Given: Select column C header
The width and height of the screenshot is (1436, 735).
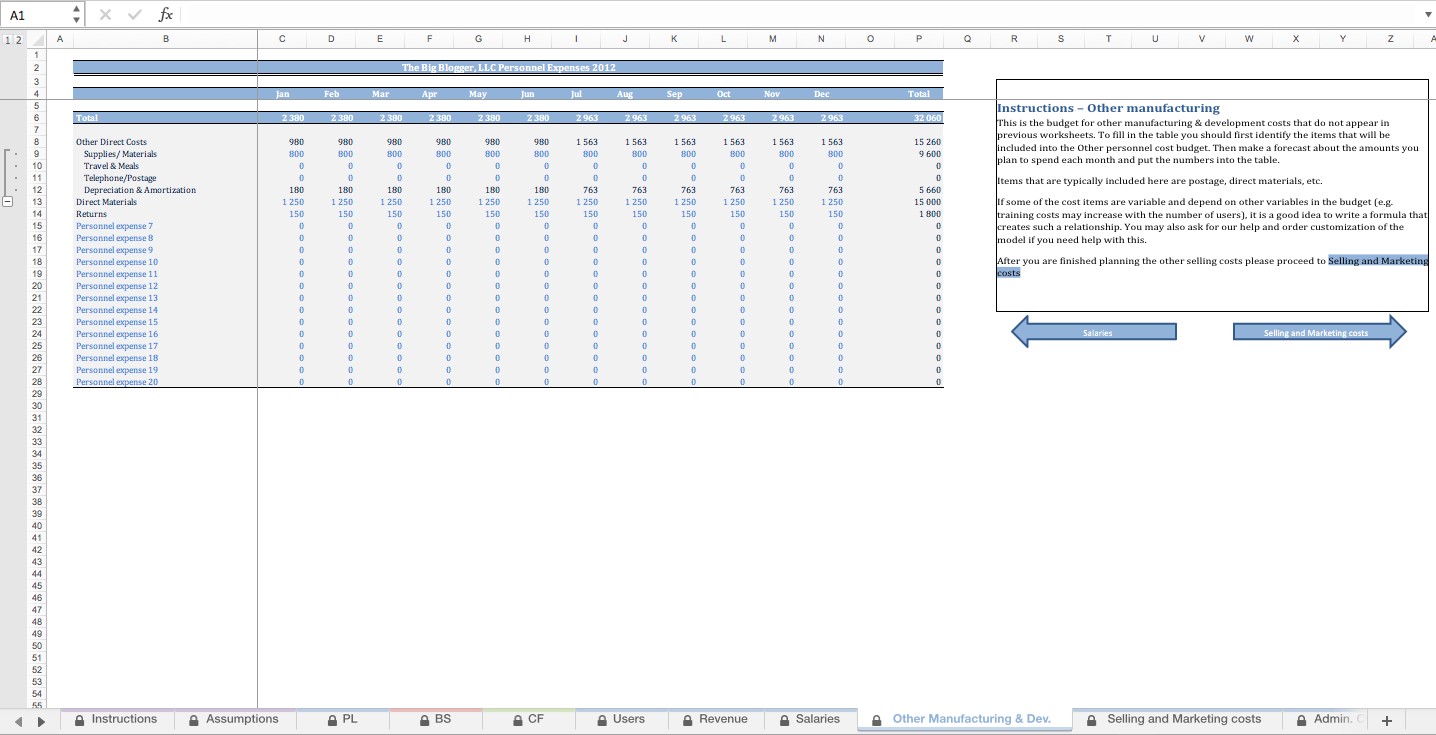Looking at the screenshot, I should [x=282, y=39].
